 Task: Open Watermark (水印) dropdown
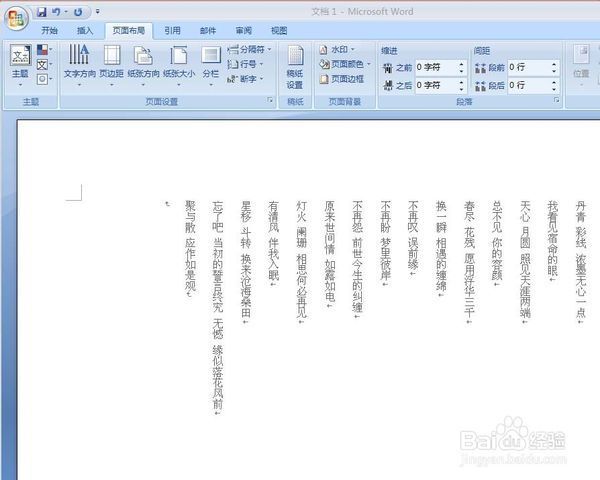pos(337,49)
